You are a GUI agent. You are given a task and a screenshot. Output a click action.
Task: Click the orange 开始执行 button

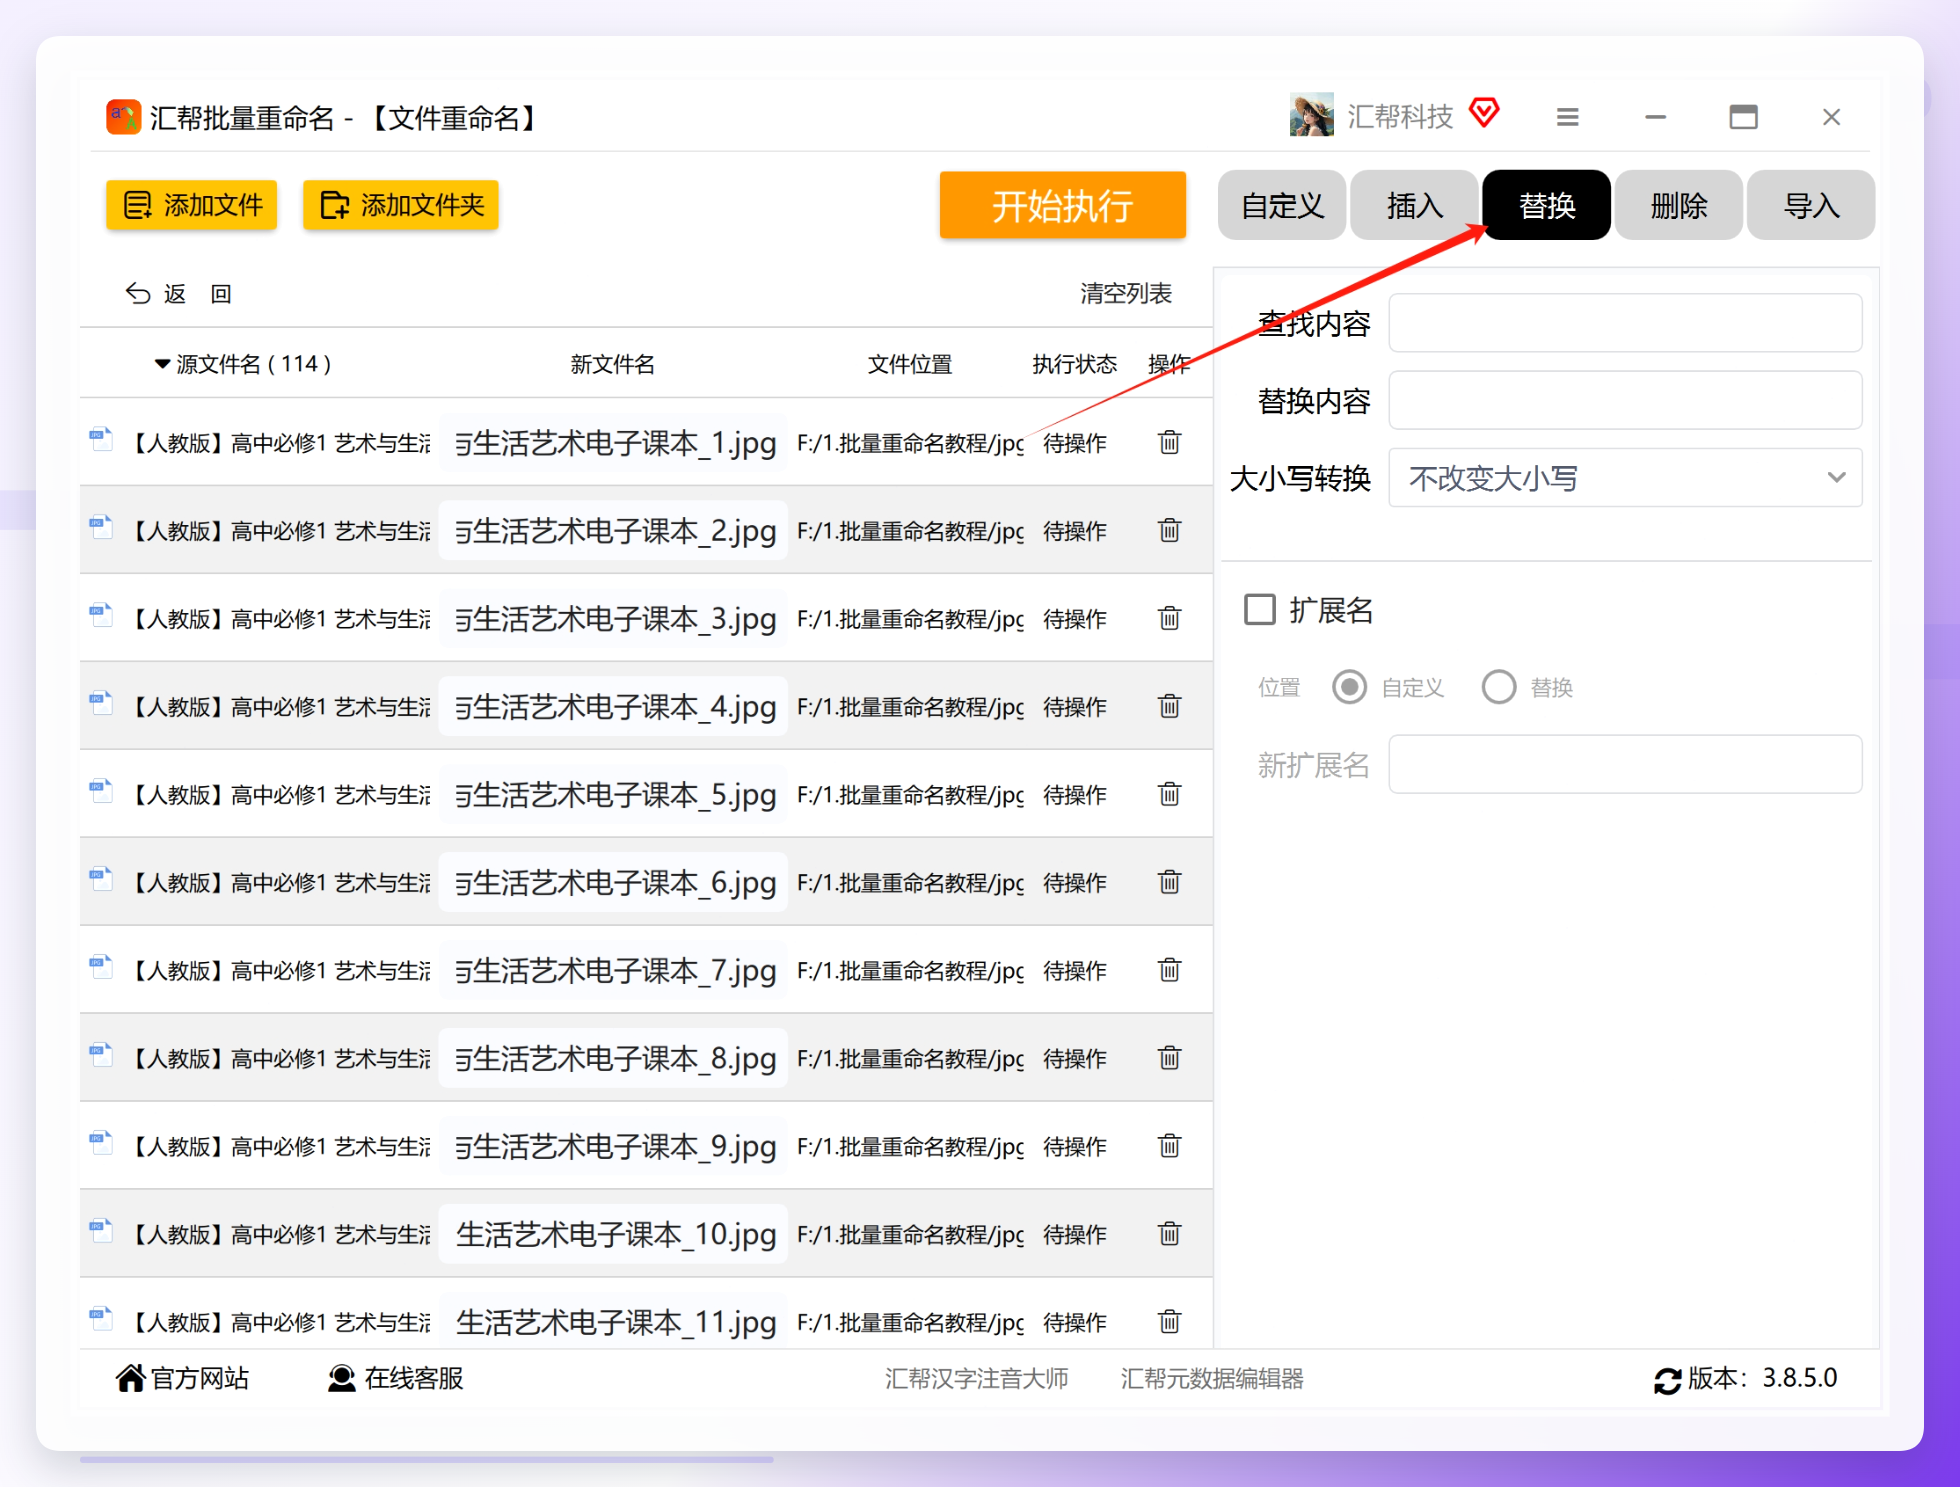pyautogui.click(x=1063, y=205)
